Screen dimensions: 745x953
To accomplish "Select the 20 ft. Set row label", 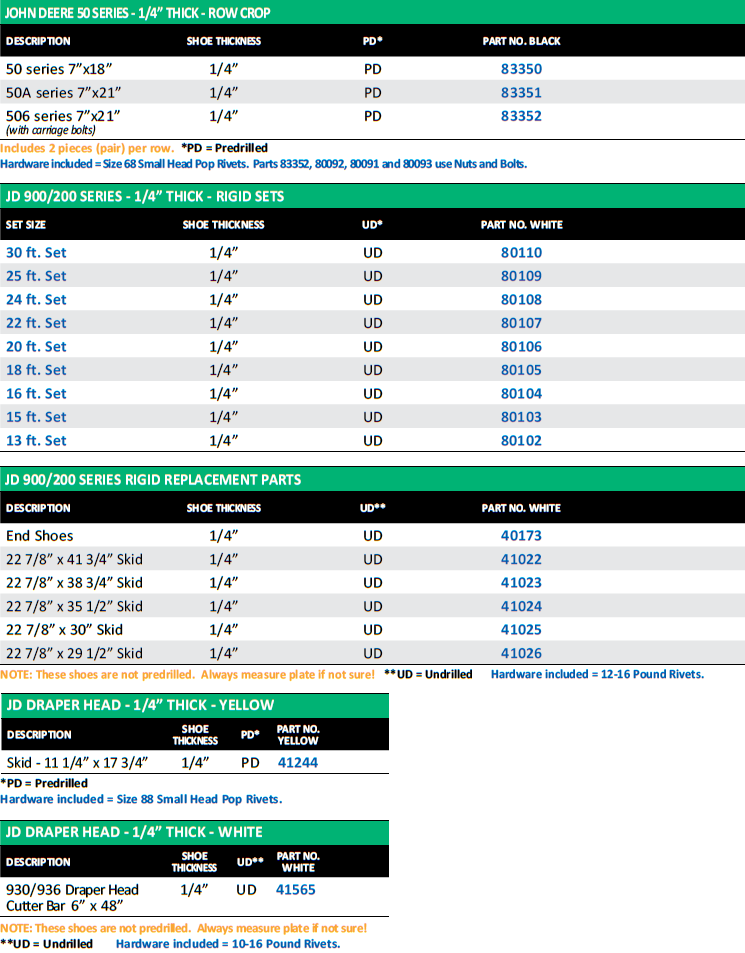I will coord(36,346).
